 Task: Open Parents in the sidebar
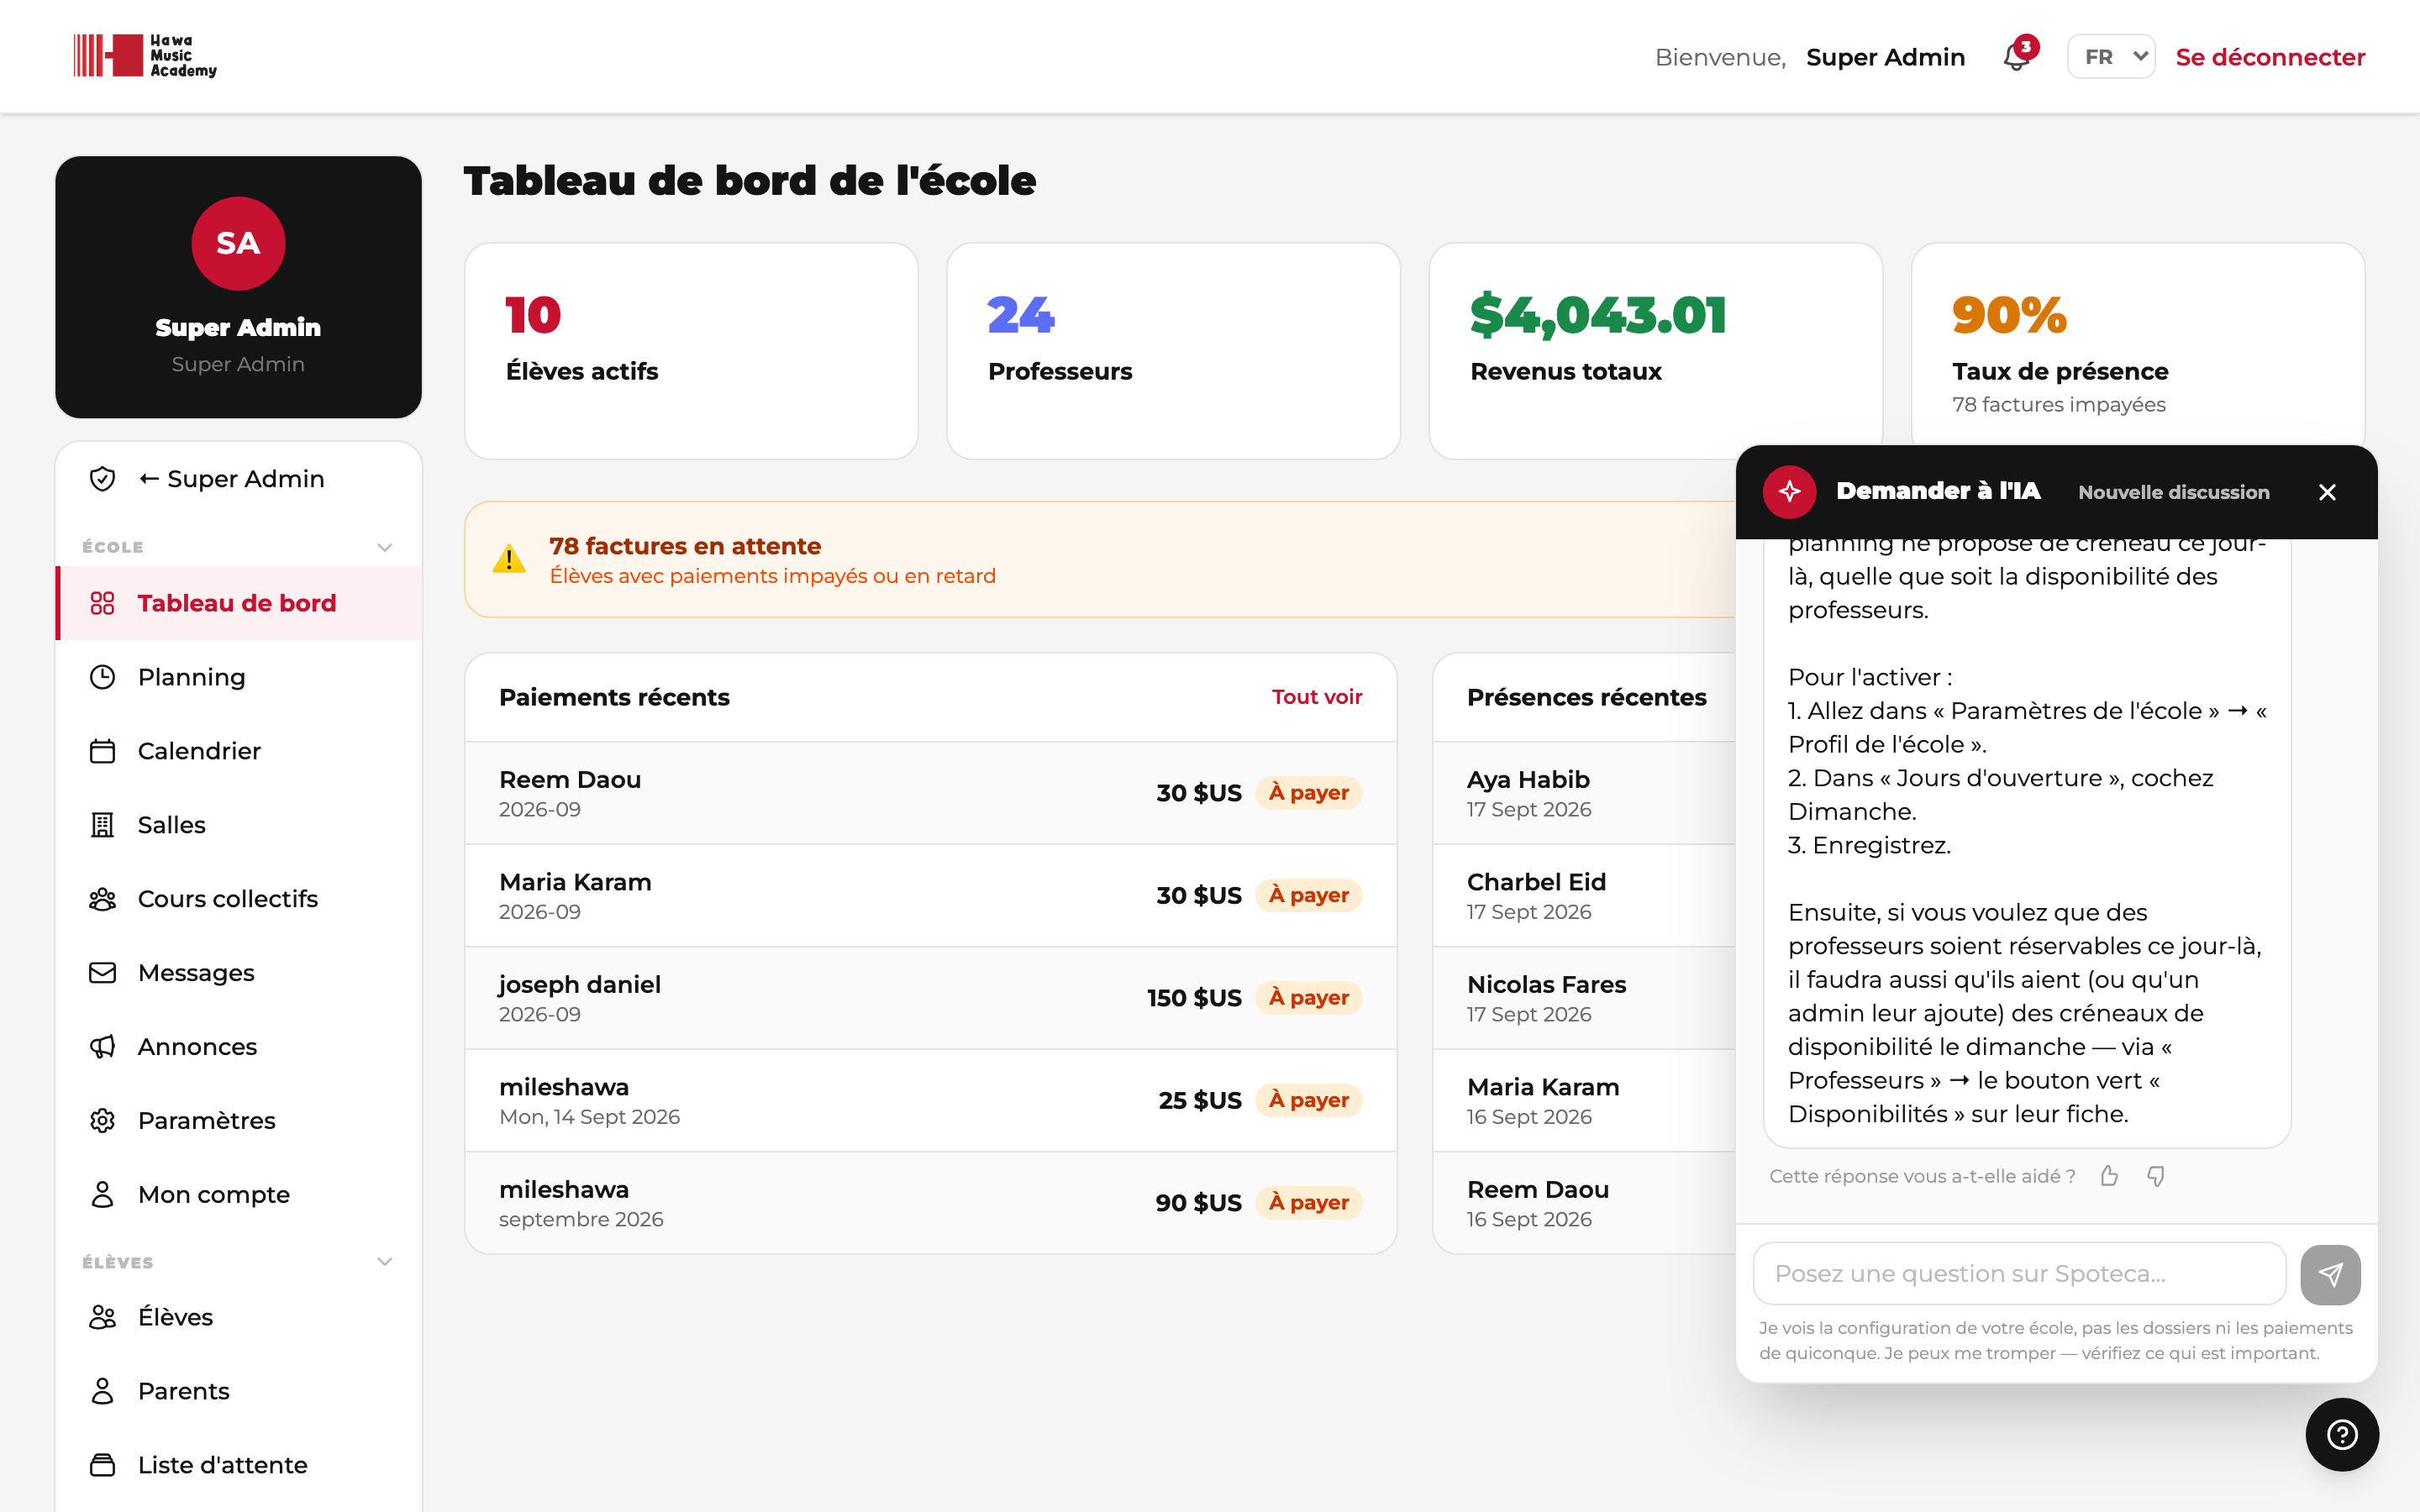(x=239, y=1391)
